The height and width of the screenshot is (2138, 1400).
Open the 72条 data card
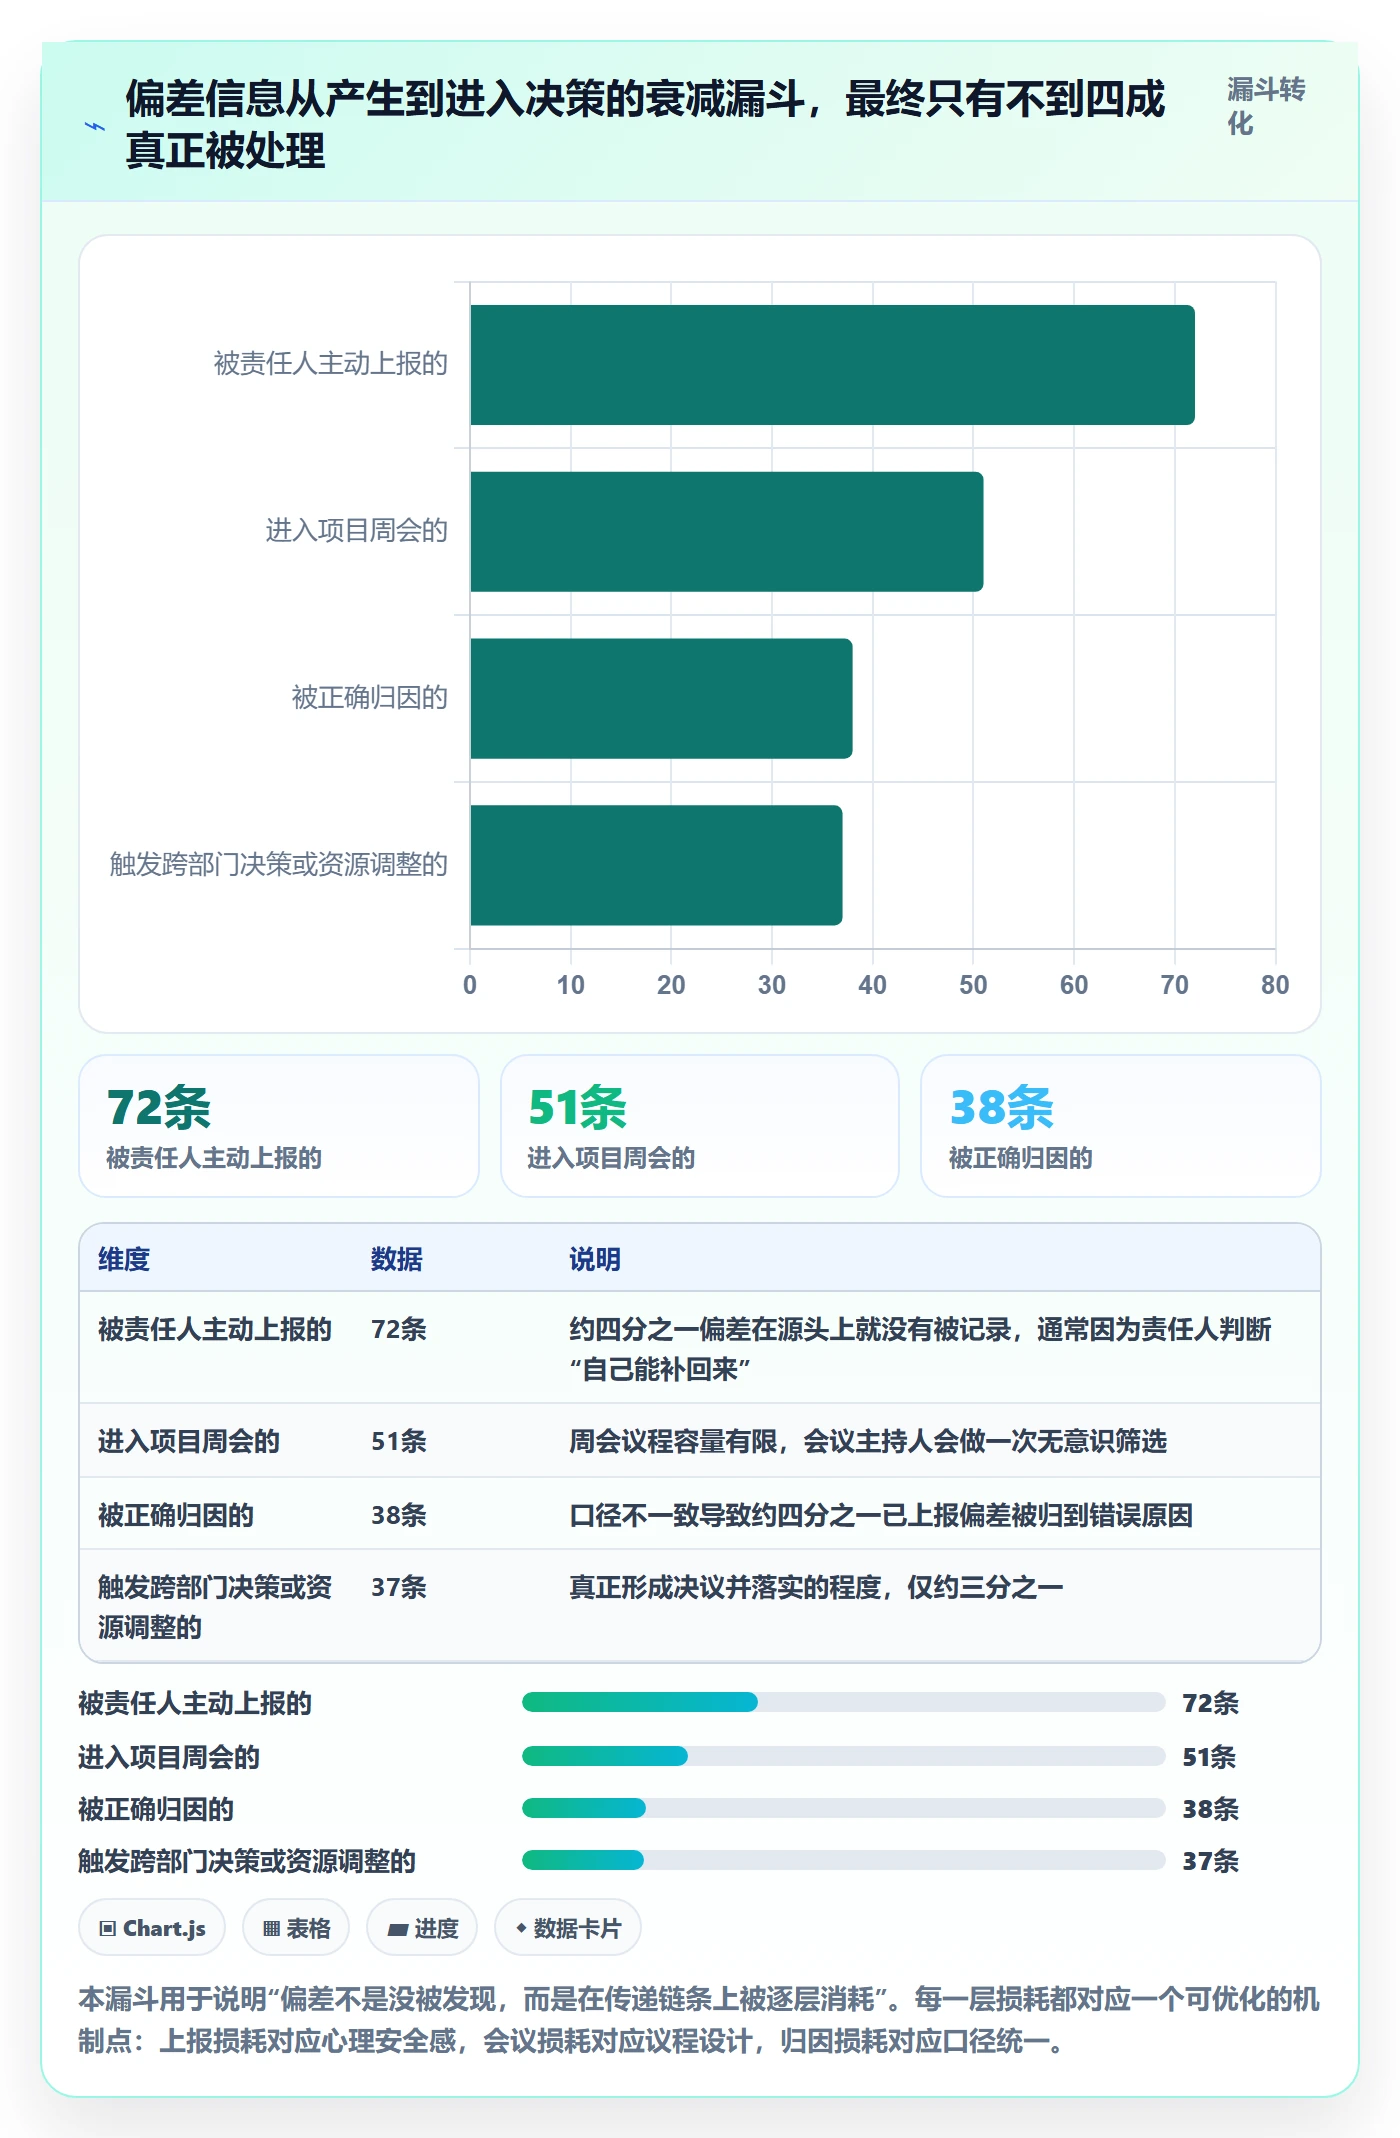[x=279, y=1126]
